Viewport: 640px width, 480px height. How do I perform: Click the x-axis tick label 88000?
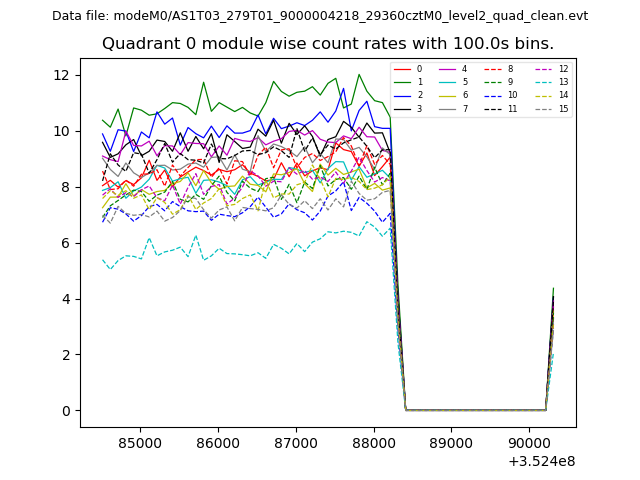point(374,443)
